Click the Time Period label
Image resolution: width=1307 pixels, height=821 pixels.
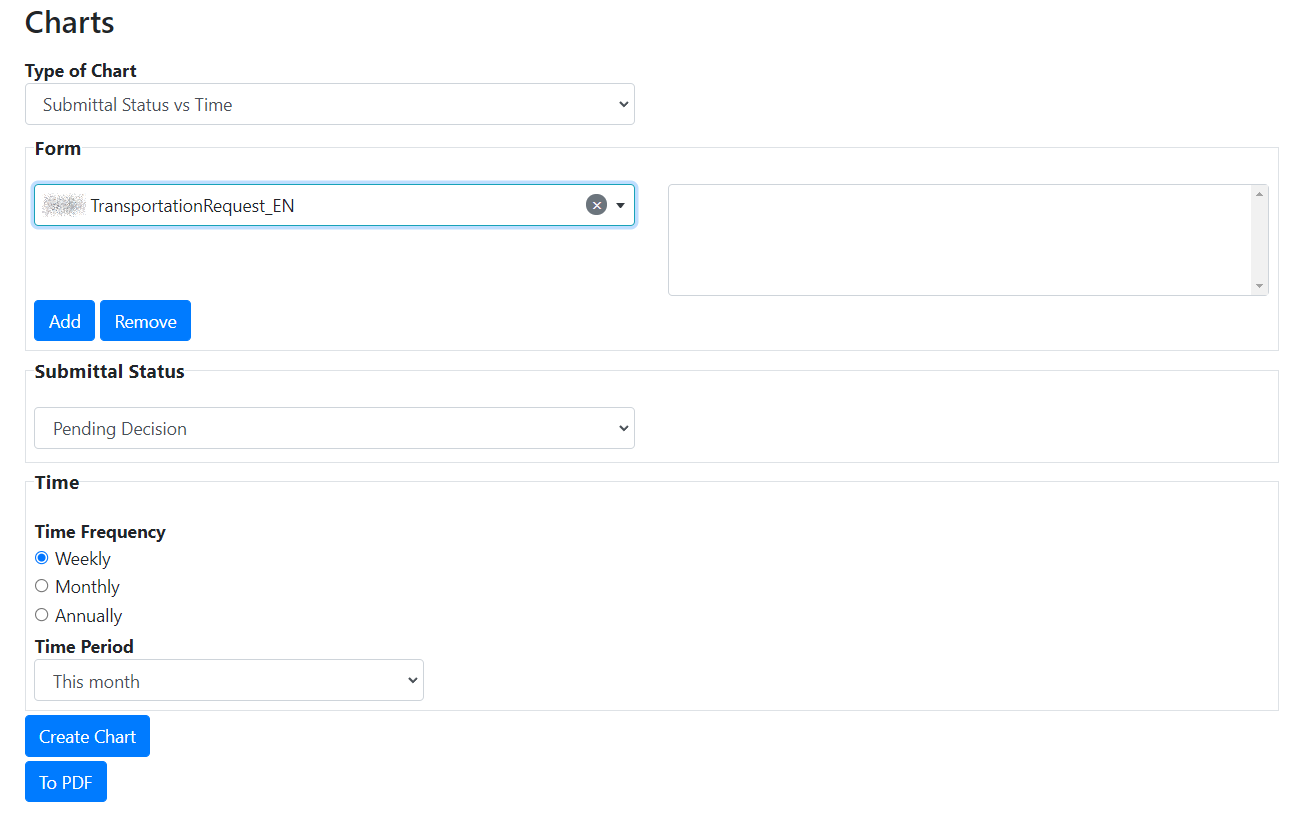pos(84,646)
